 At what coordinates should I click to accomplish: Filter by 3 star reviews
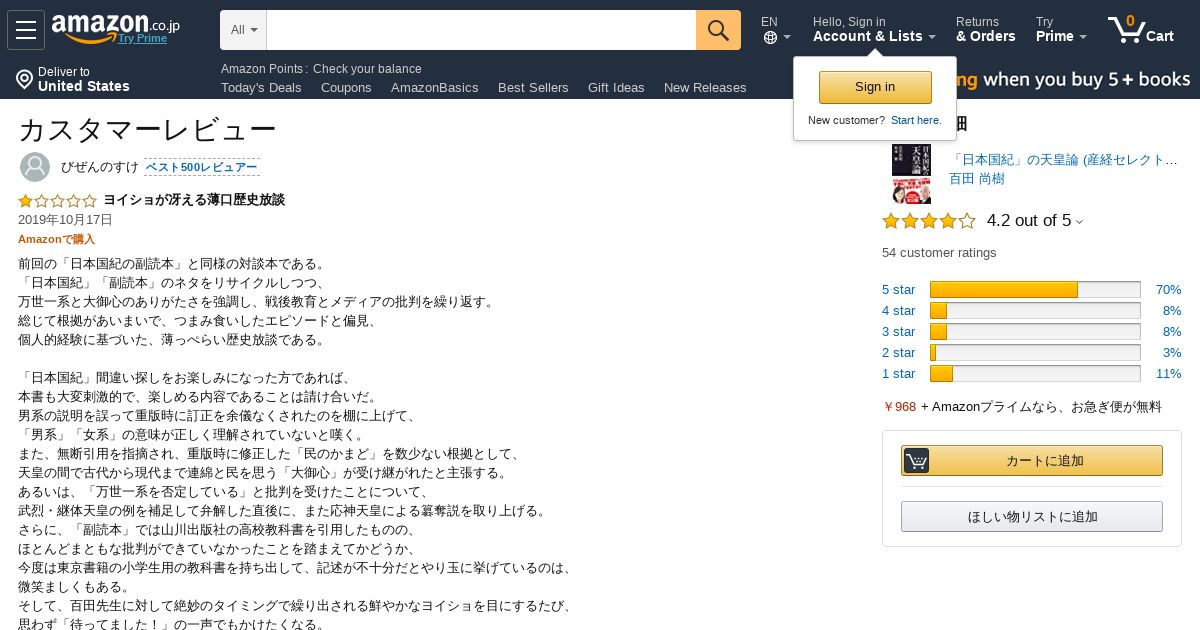click(898, 332)
